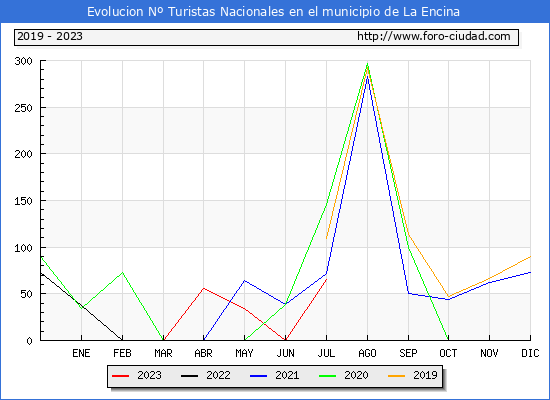550x400 pixels.
Task: Click the SEP month axis label
Action: (408, 353)
